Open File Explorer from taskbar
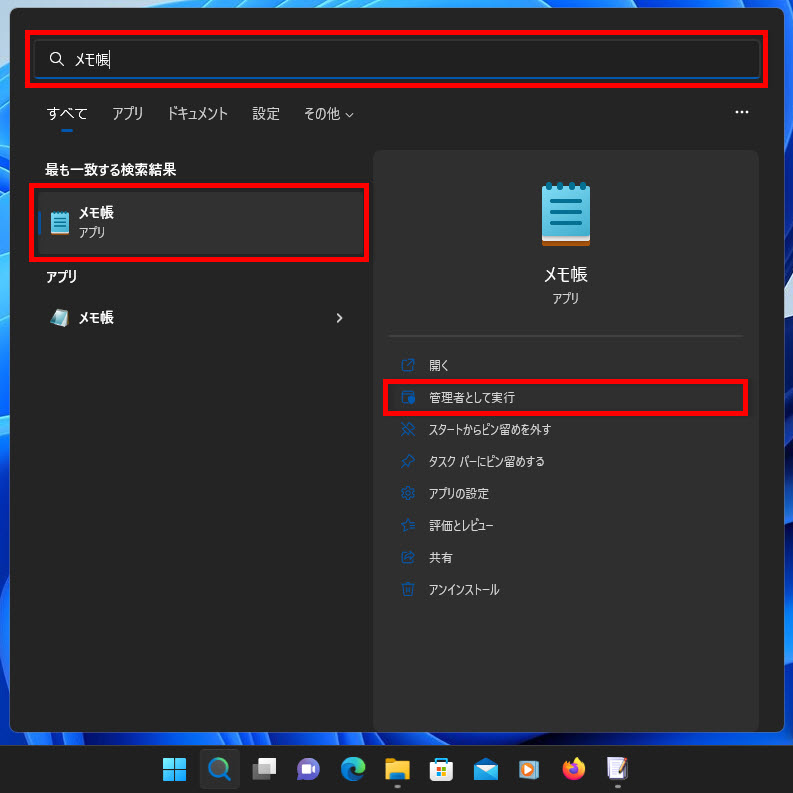The width and height of the screenshot is (793, 793). 397,769
